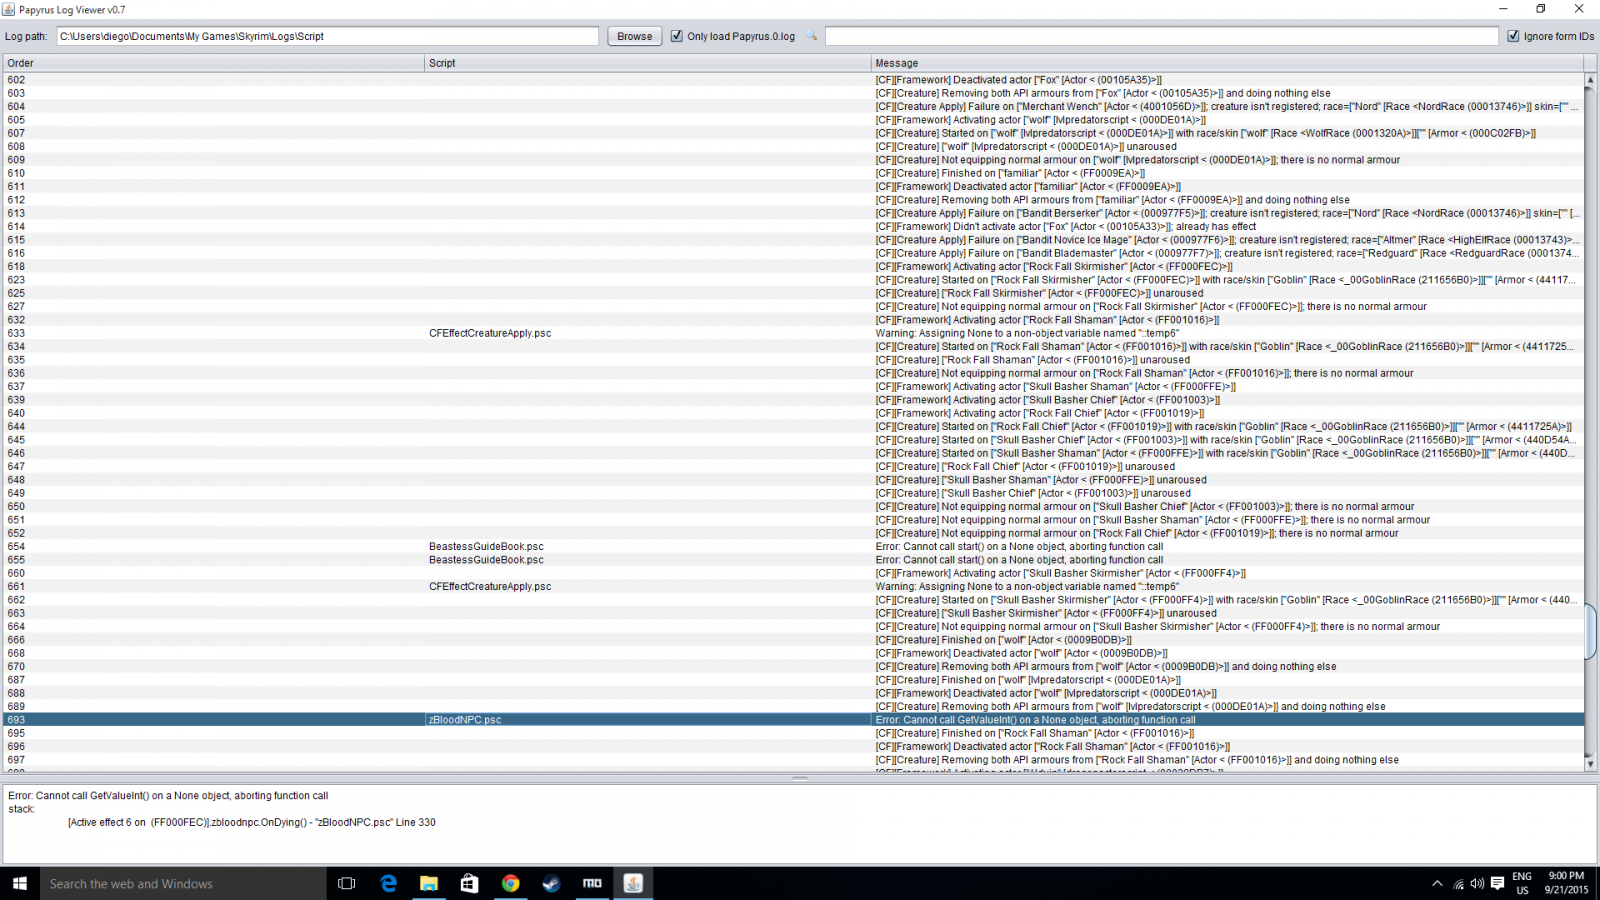Click the volume speaker tray icon
The height and width of the screenshot is (900, 1600).
[x=1477, y=883]
